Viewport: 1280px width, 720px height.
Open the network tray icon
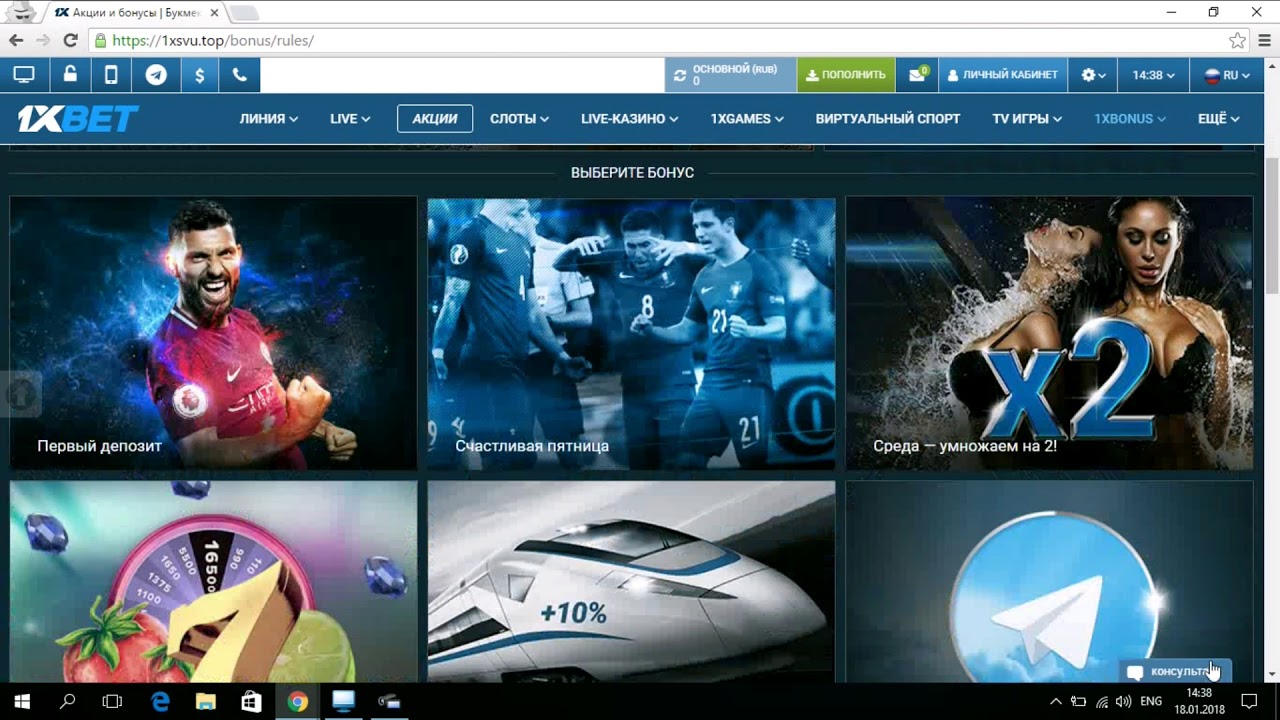click(x=1101, y=702)
